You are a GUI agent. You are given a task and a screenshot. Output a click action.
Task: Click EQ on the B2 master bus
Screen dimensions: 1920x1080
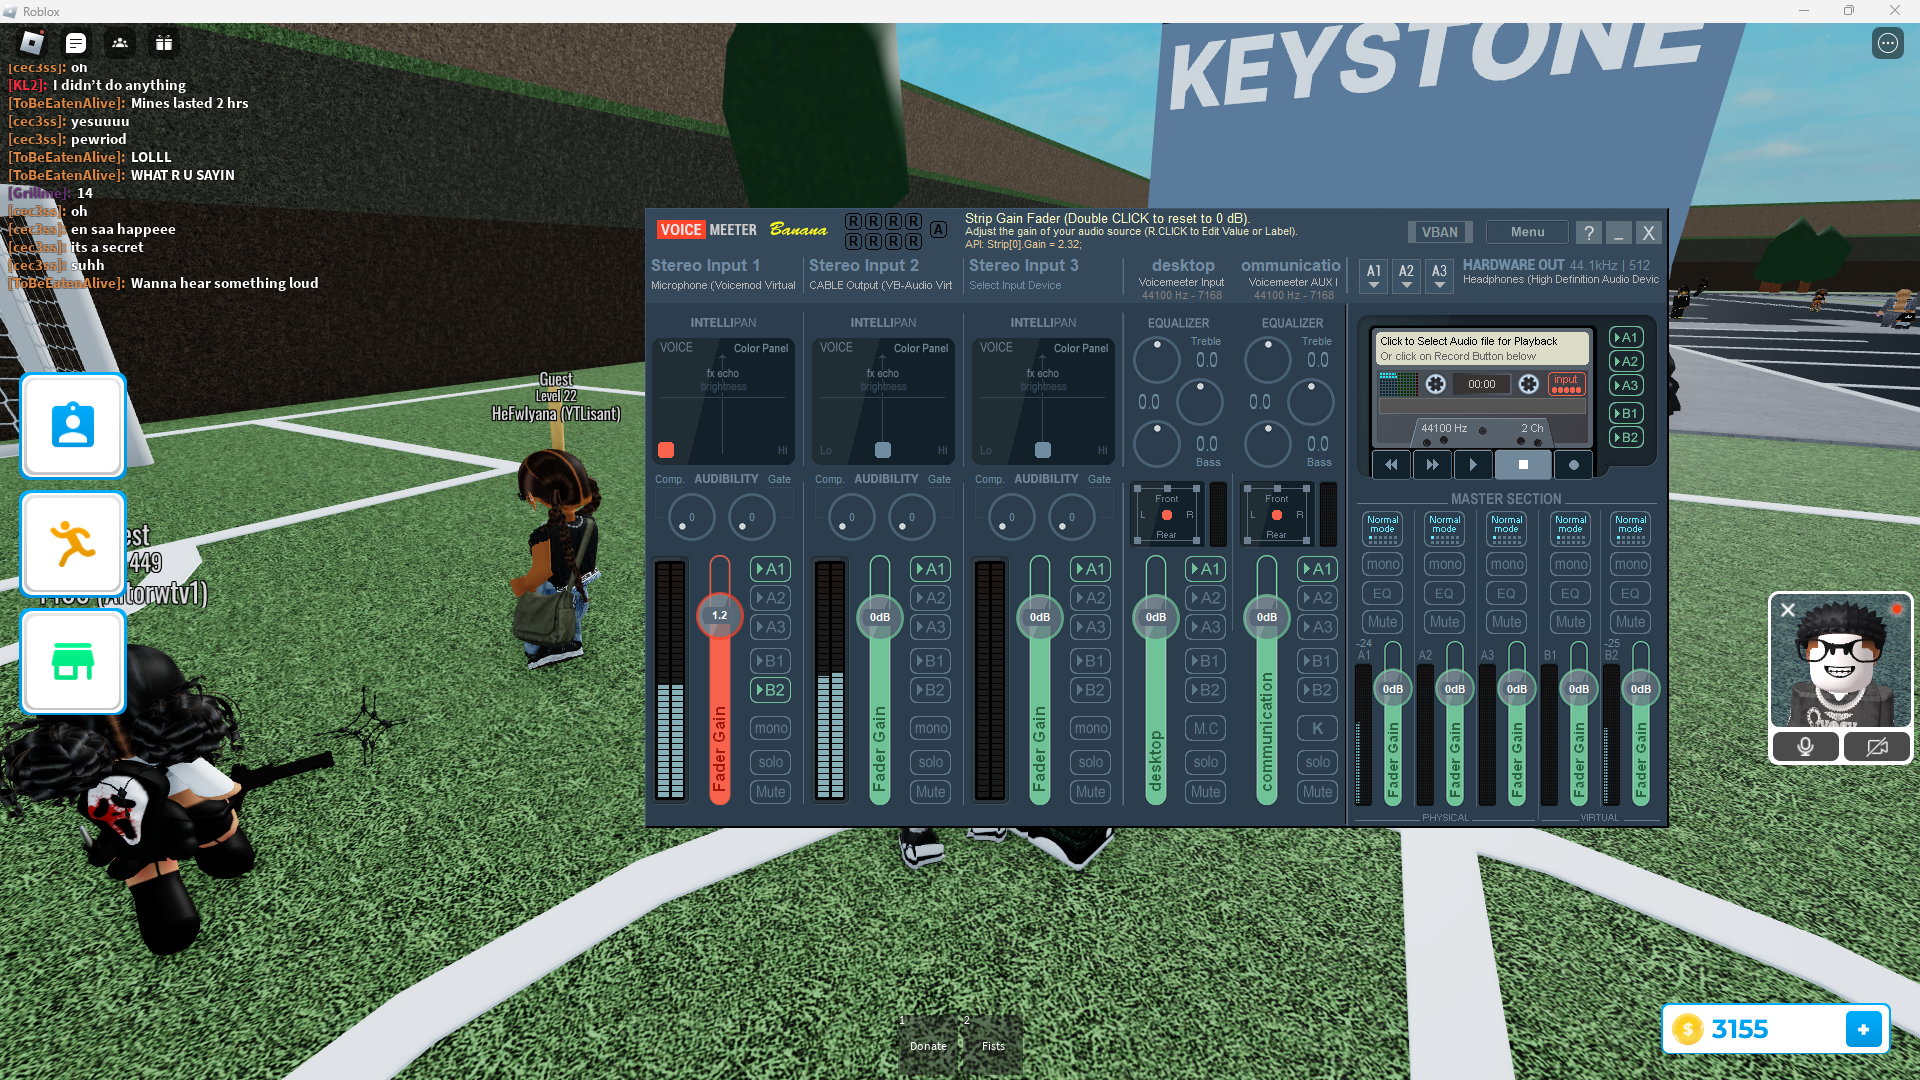1630,594
